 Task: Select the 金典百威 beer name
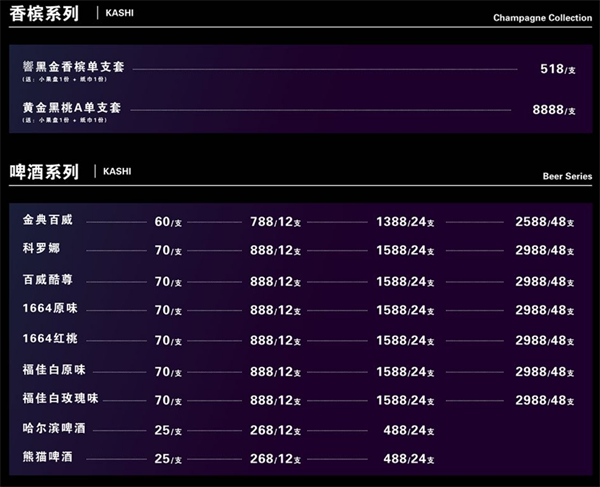click(x=47, y=220)
